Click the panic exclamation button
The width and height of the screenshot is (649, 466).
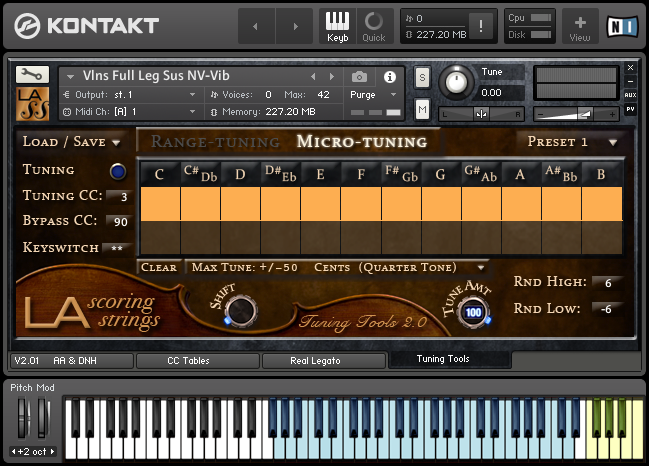(481, 26)
